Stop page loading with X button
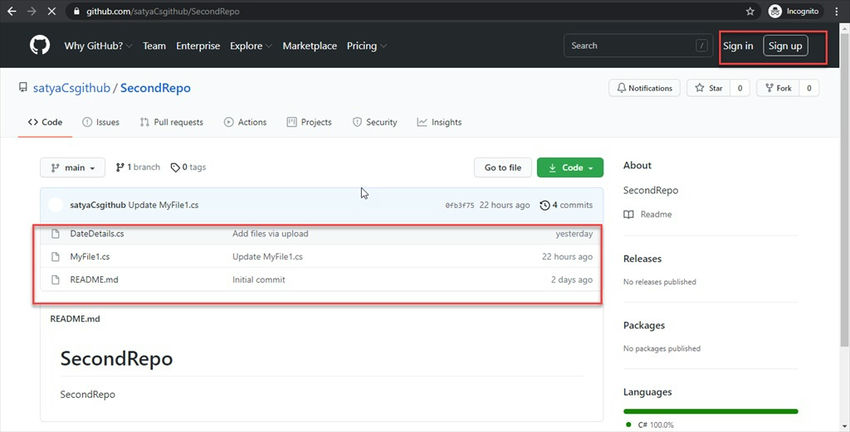Screen dimensions: 850x432 click(x=51, y=11)
